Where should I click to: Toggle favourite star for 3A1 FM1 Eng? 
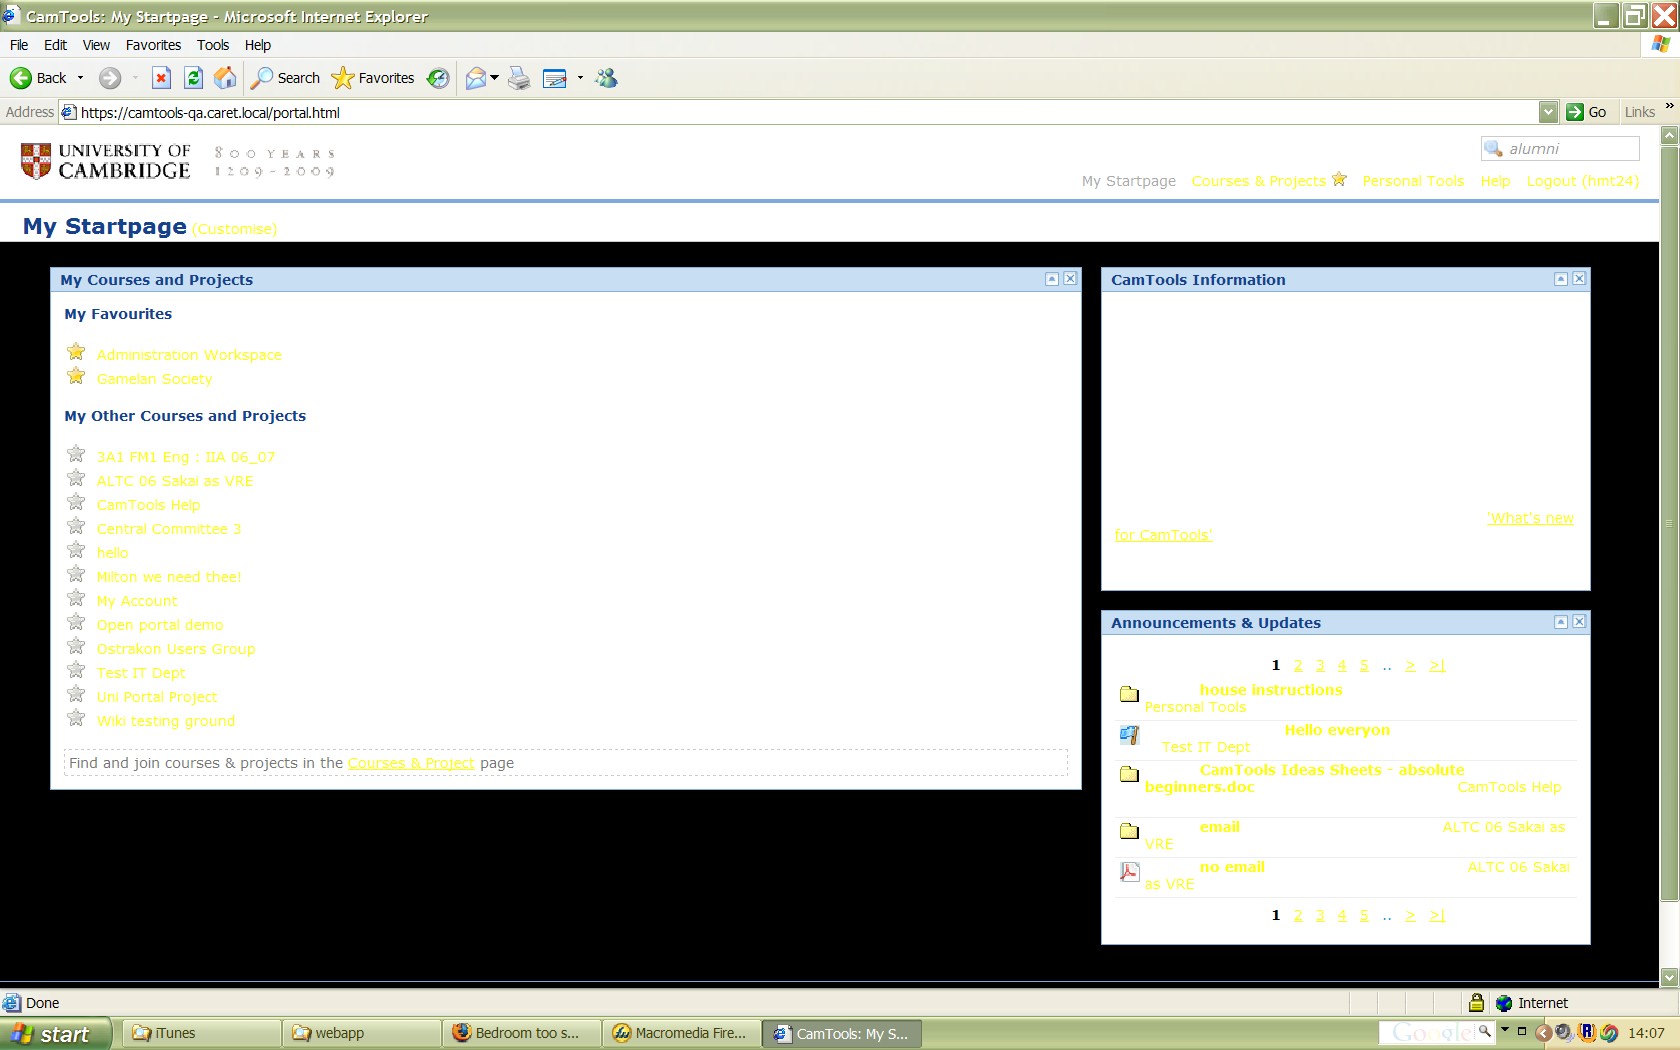click(x=76, y=454)
